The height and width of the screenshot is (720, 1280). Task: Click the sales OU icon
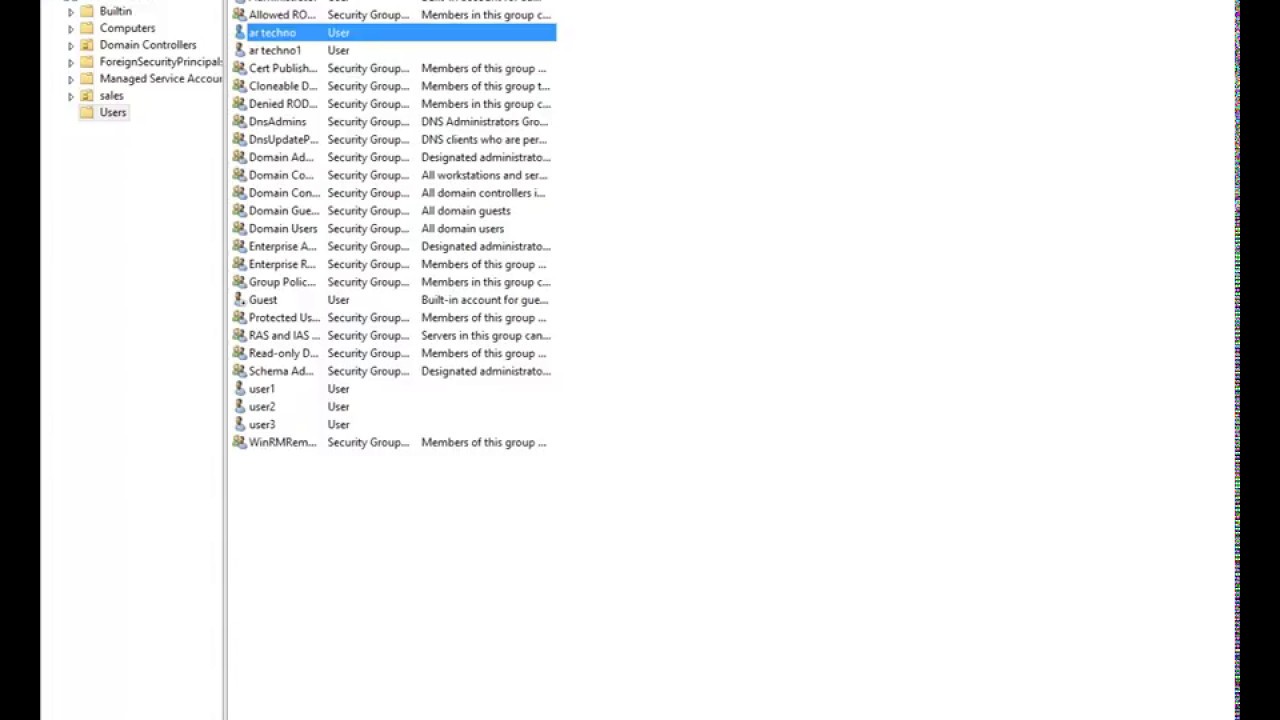coord(87,96)
